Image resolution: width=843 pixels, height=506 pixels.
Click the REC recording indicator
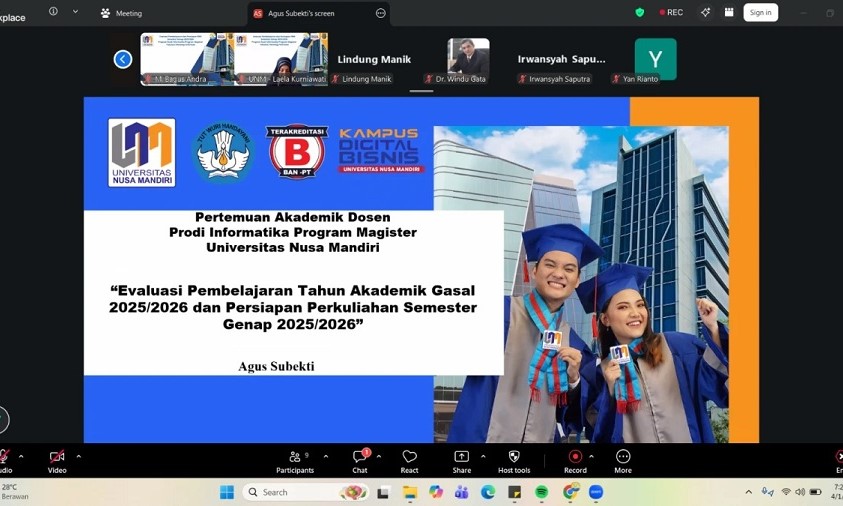[671, 13]
